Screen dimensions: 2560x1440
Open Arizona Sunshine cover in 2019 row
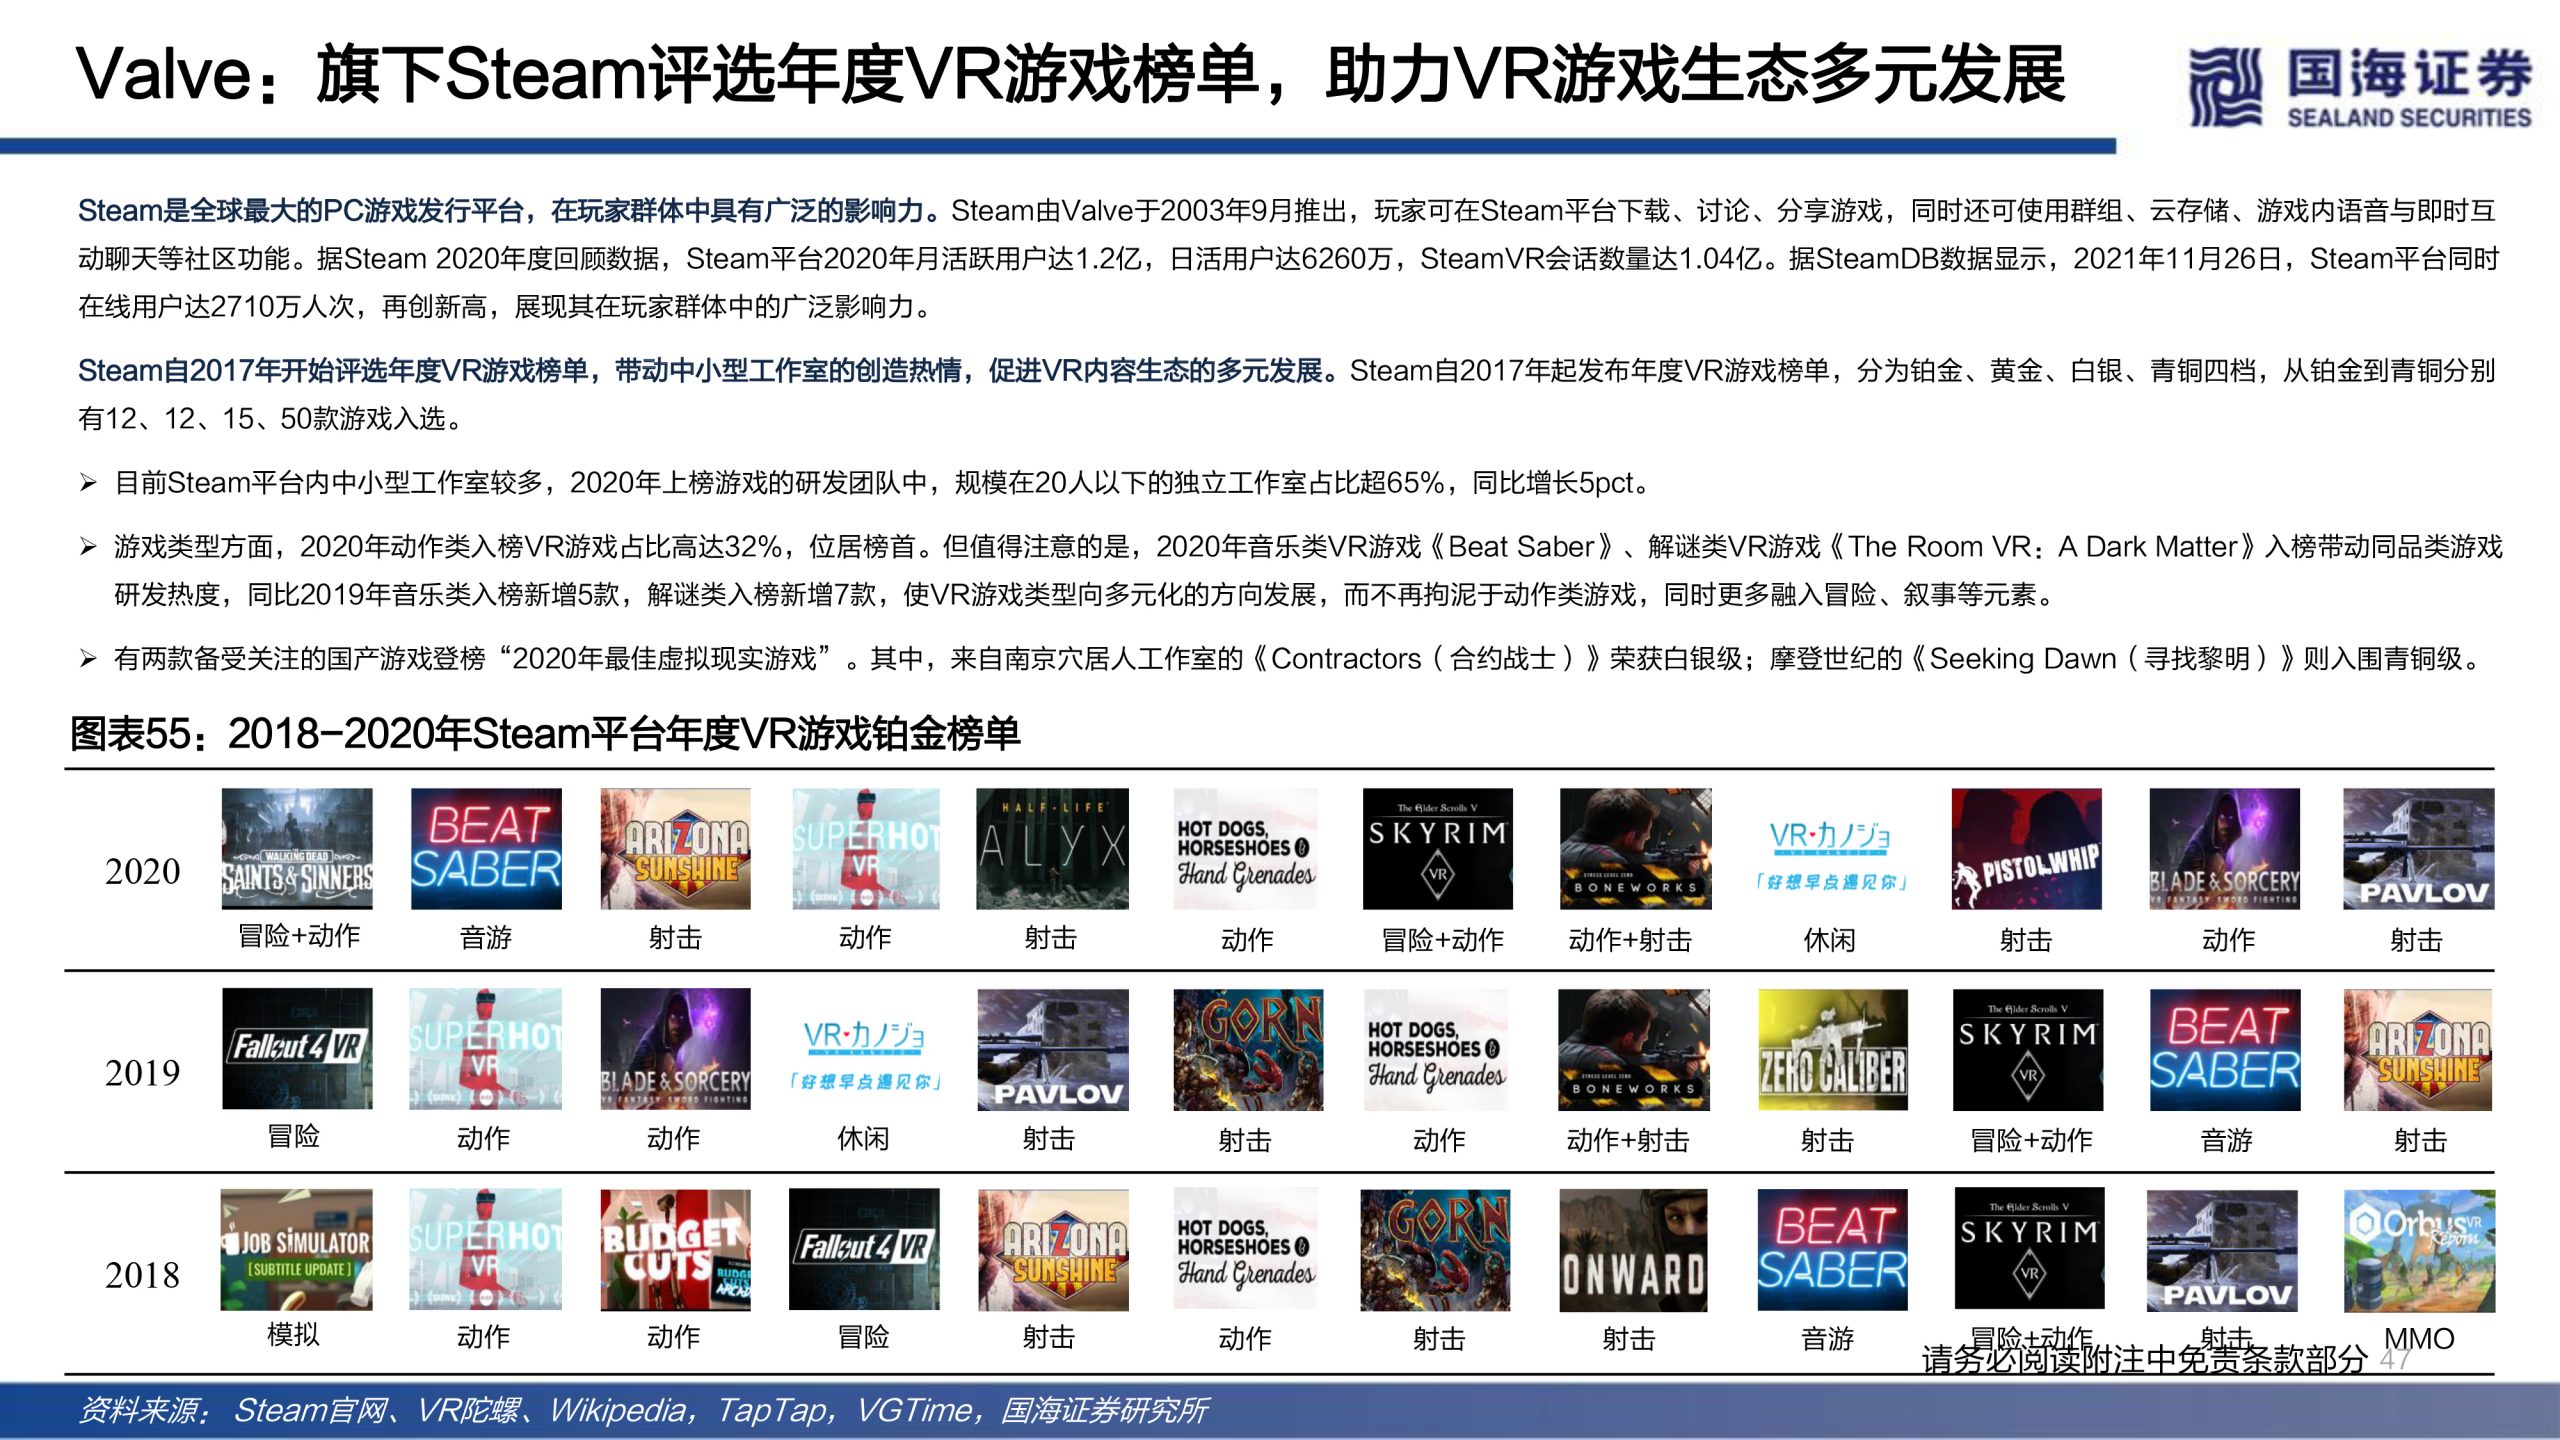pyautogui.click(x=2418, y=1050)
